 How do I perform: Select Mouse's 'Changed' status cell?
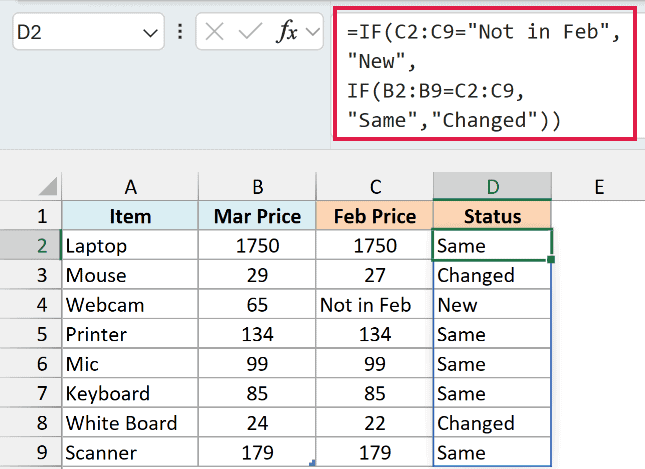pos(492,275)
